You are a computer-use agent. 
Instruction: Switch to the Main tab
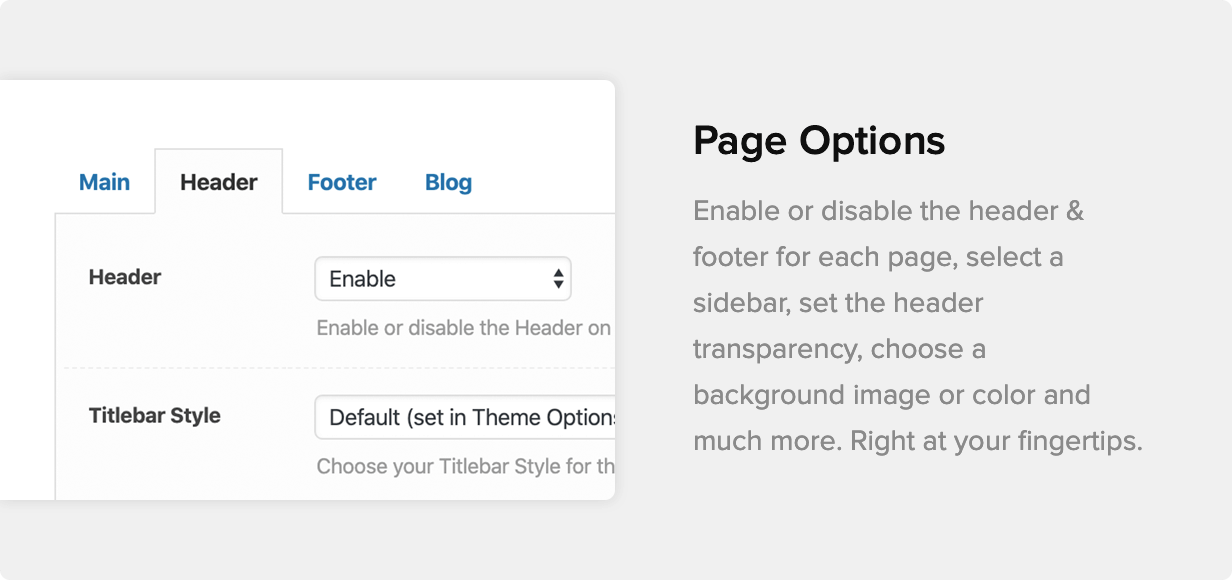[x=104, y=182]
